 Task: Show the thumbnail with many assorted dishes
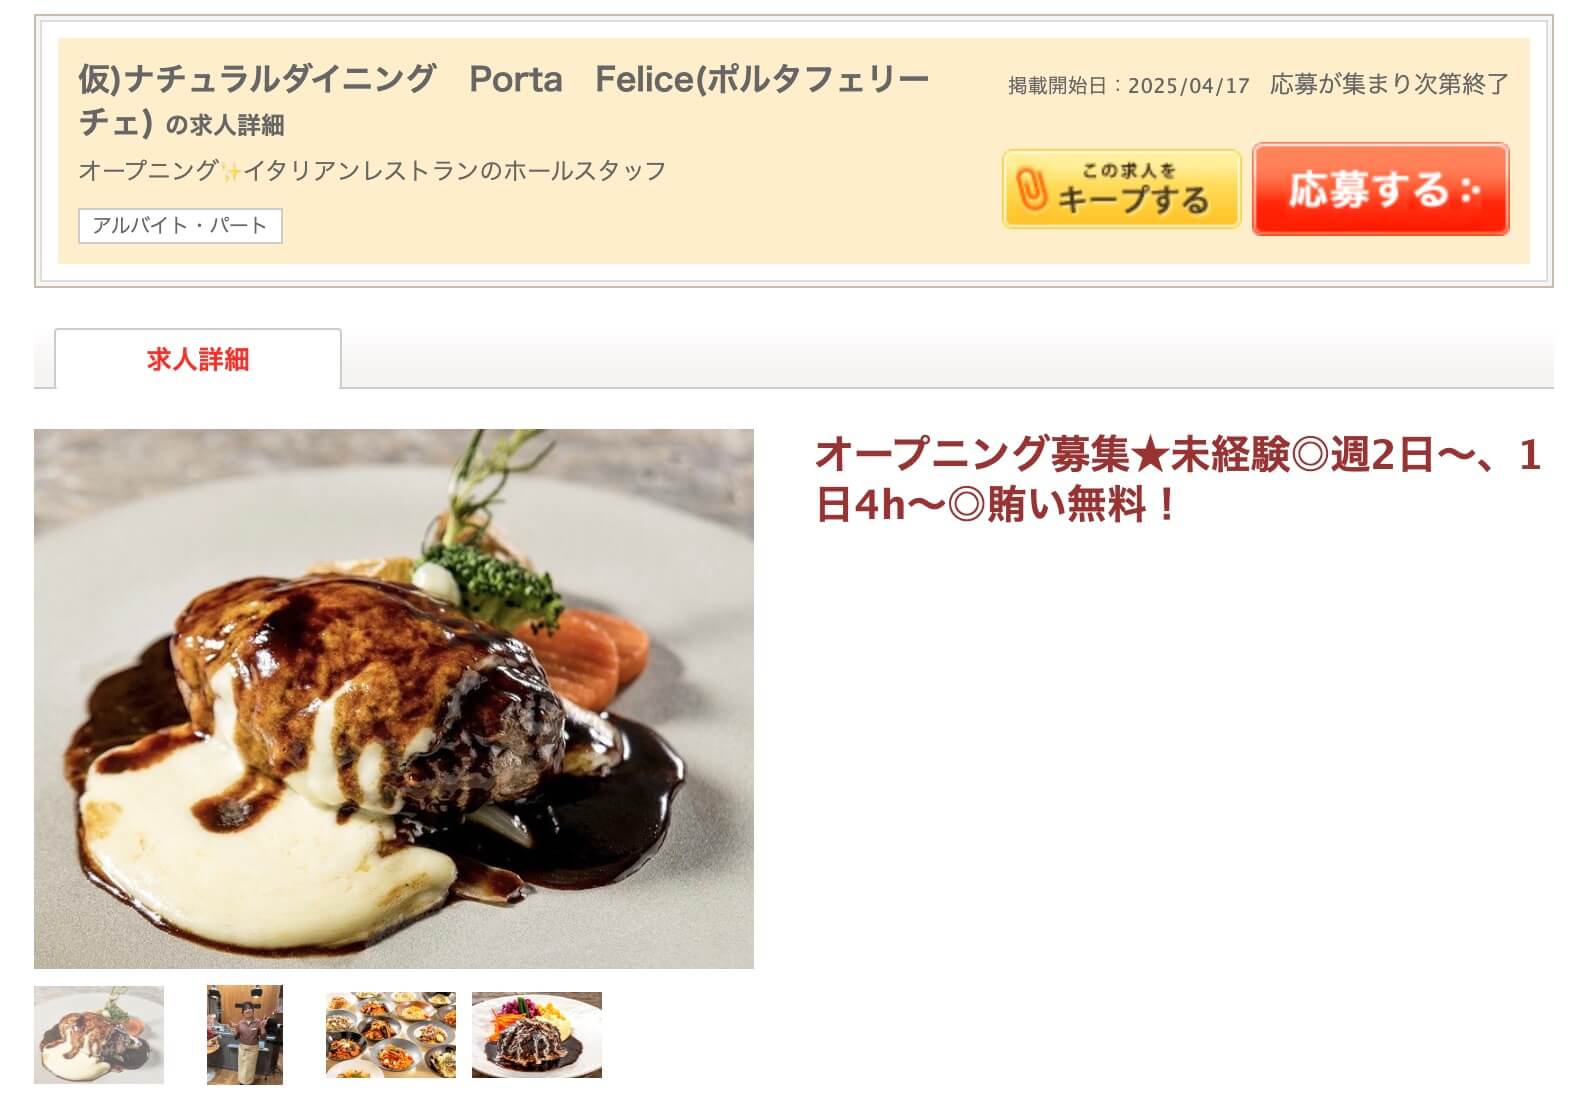[391, 1035]
